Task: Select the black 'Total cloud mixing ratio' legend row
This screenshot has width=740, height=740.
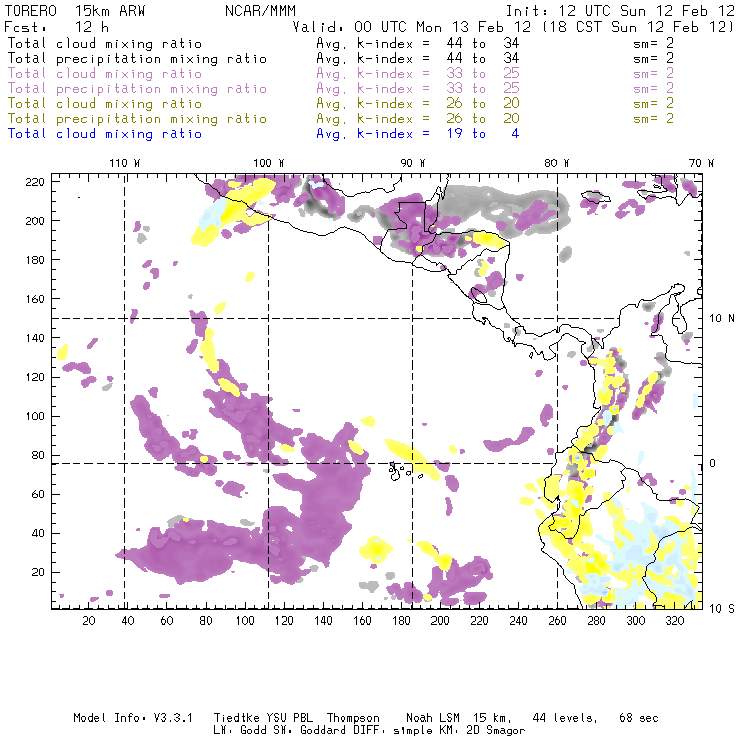Action: [105, 43]
